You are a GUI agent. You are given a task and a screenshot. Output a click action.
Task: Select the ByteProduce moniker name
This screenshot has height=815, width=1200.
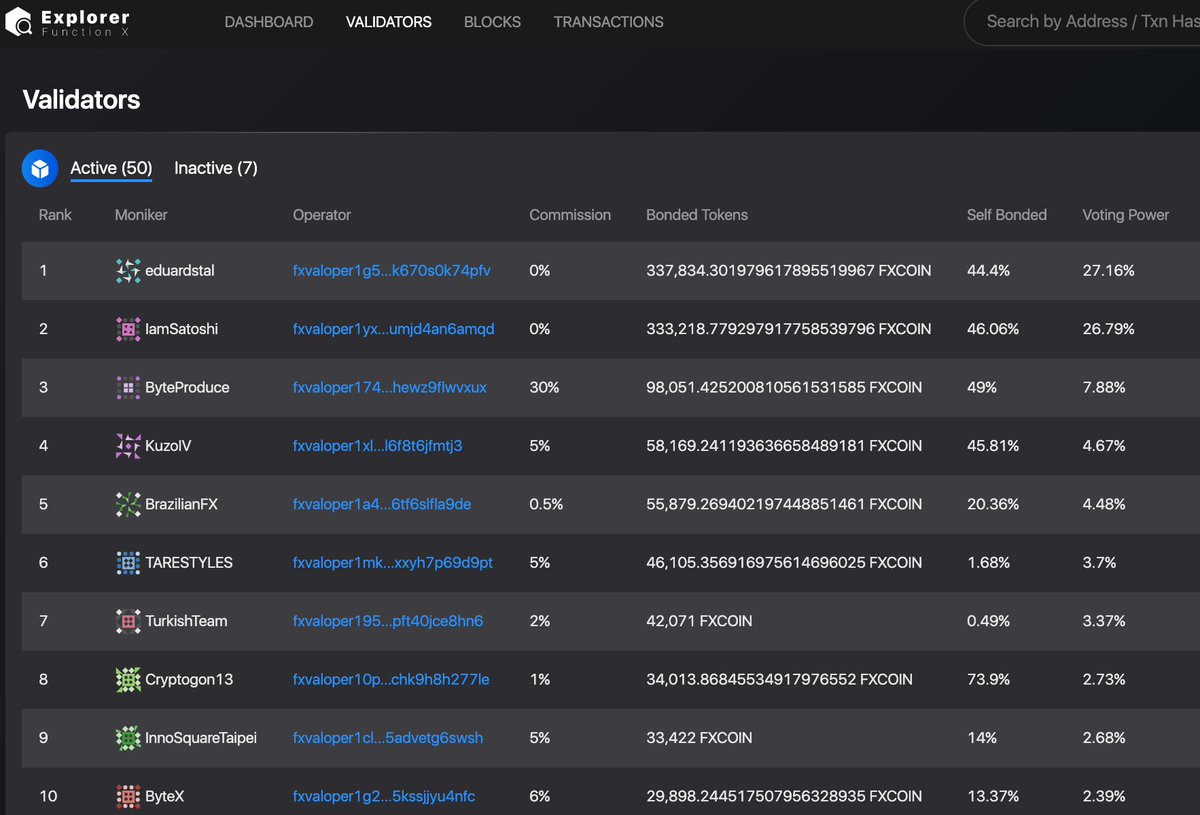pos(187,387)
